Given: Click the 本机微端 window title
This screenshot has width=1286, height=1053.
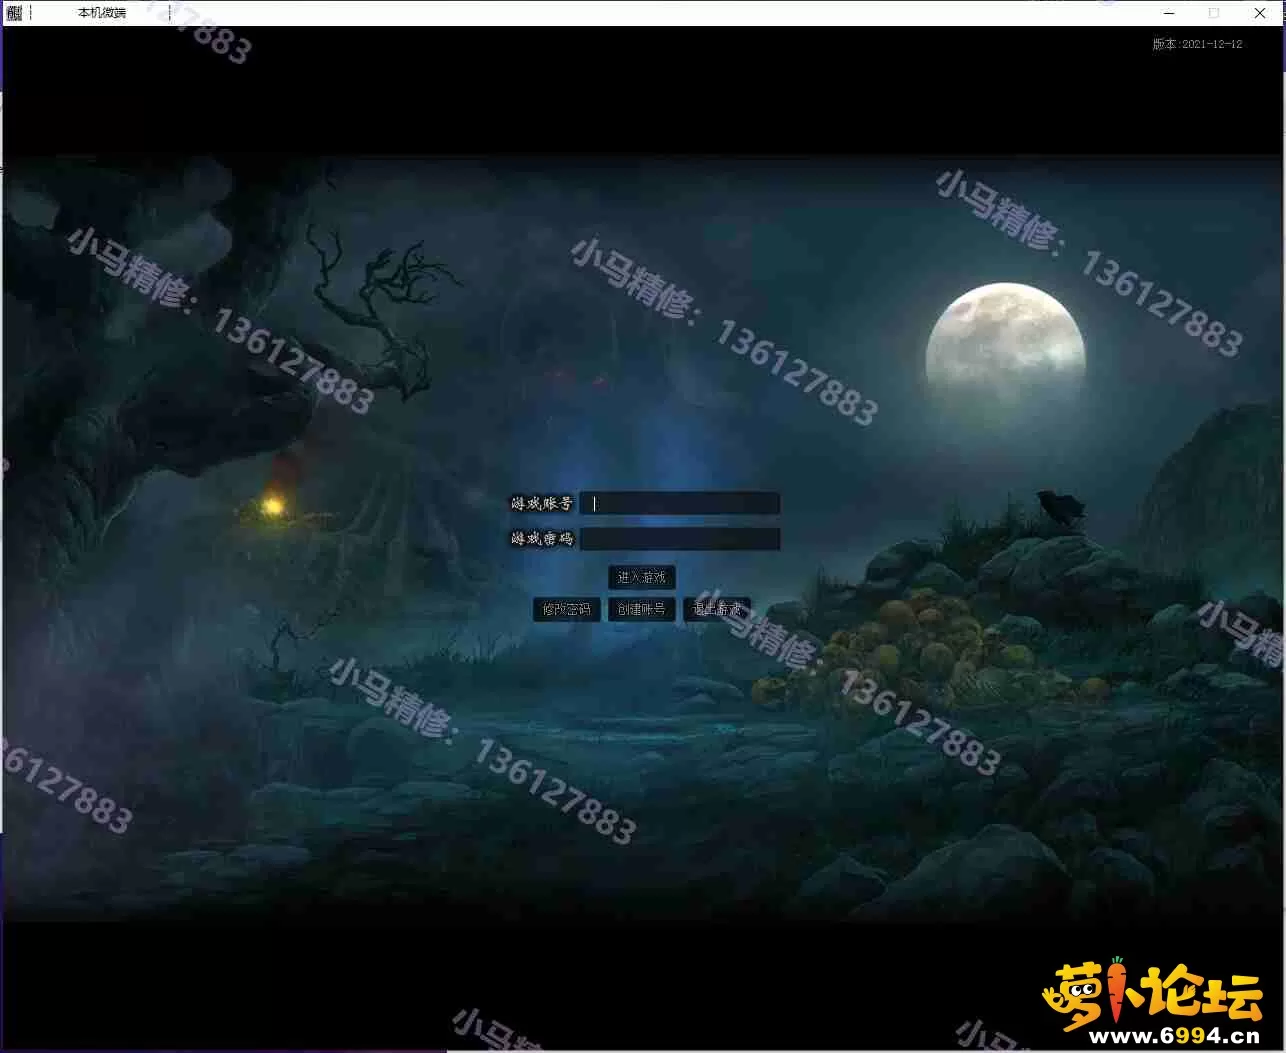Looking at the screenshot, I should pos(102,13).
